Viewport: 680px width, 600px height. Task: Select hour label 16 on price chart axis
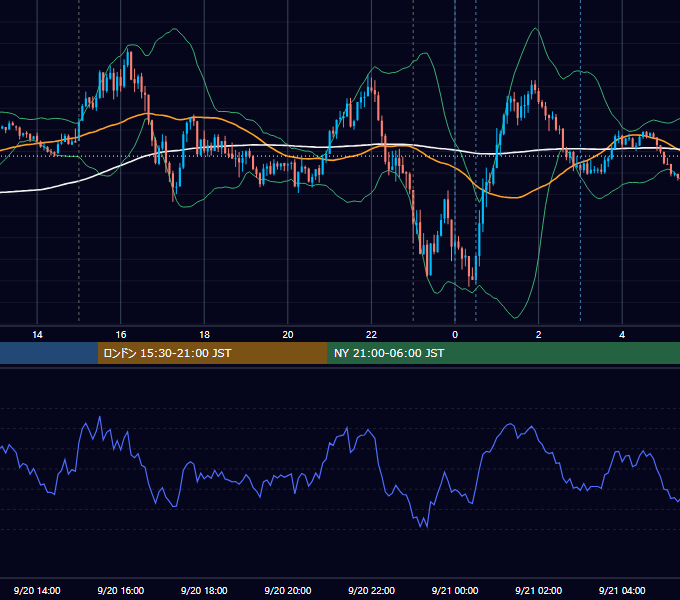[121, 335]
